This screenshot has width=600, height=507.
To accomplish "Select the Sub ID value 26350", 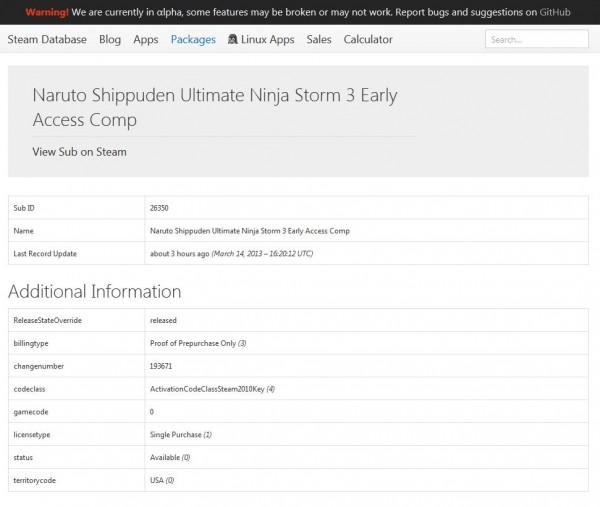I will click(159, 208).
